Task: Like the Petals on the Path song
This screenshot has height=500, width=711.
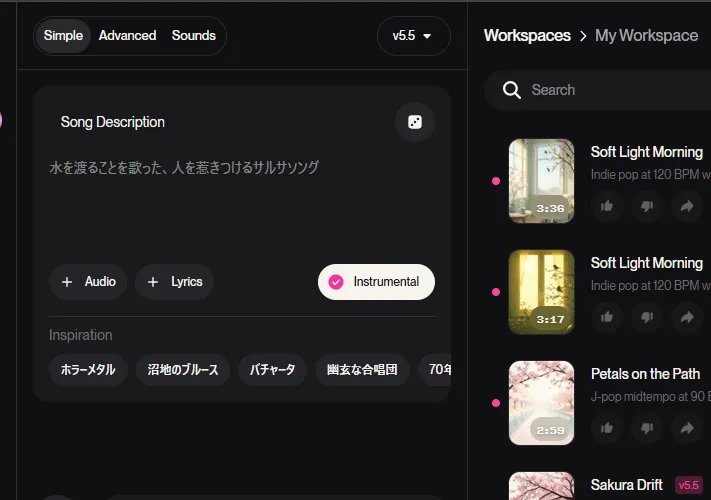Action: point(607,428)
